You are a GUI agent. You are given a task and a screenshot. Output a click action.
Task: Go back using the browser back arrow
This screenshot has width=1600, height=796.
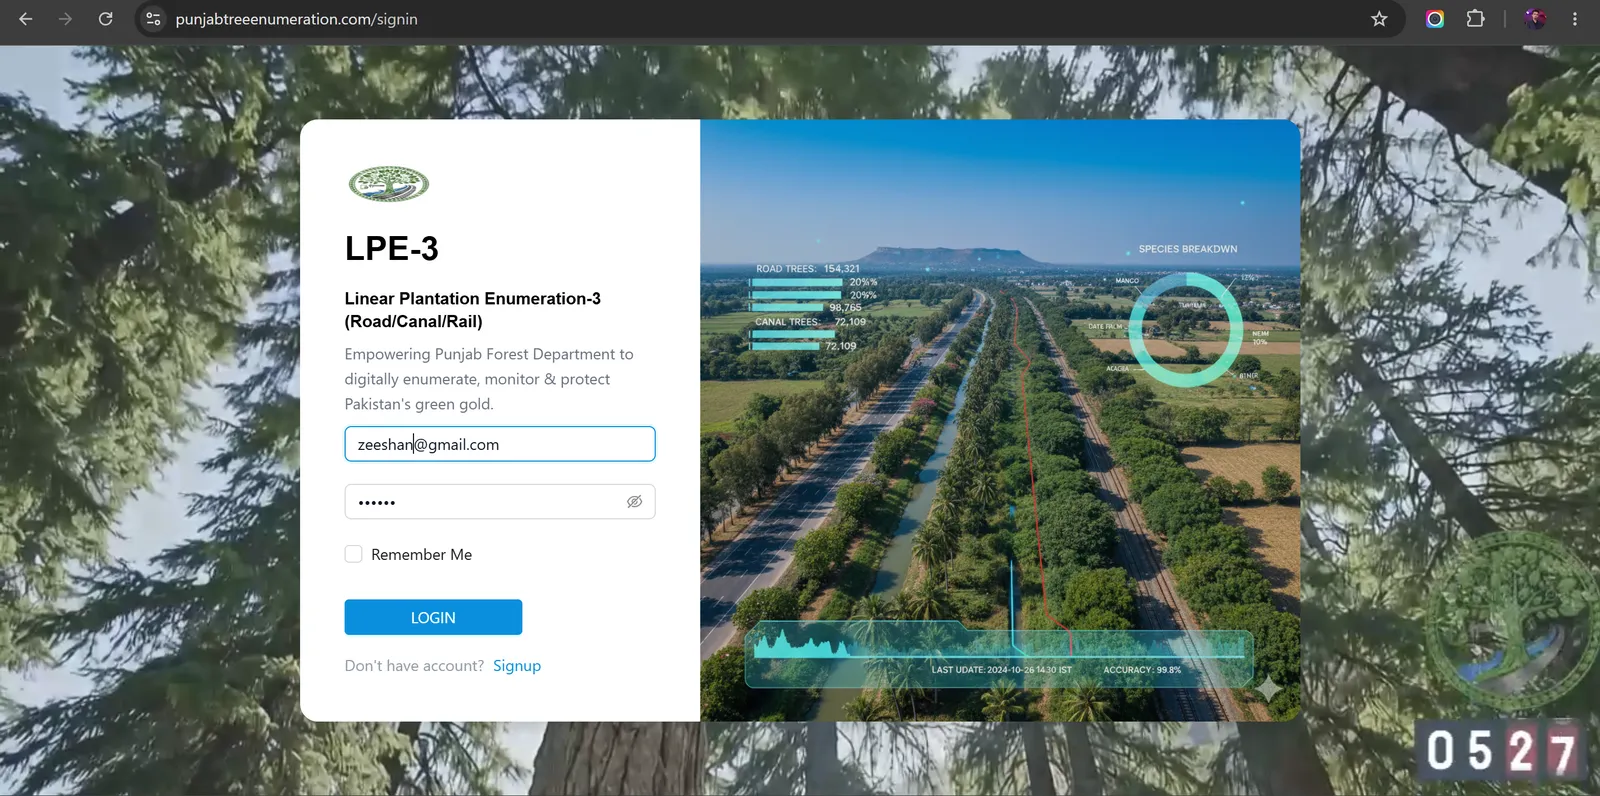26,19
